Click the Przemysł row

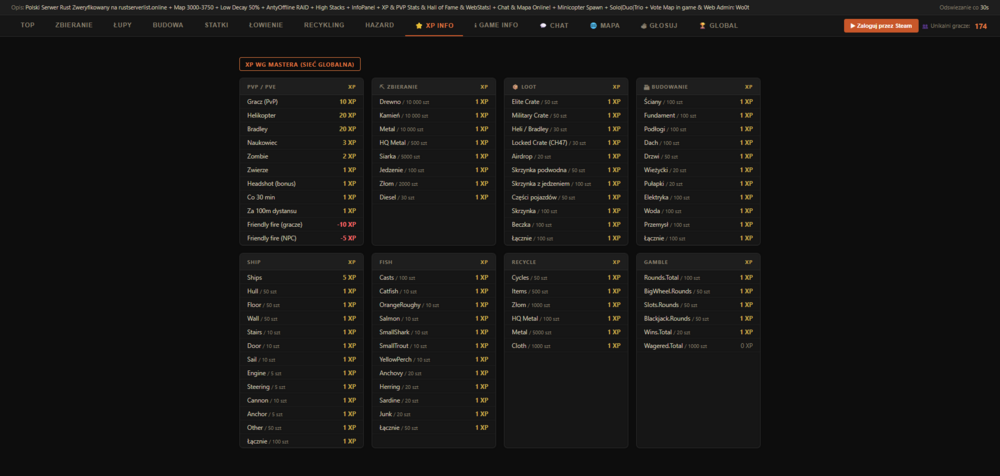pyautogui.click(x=698, y=225)
